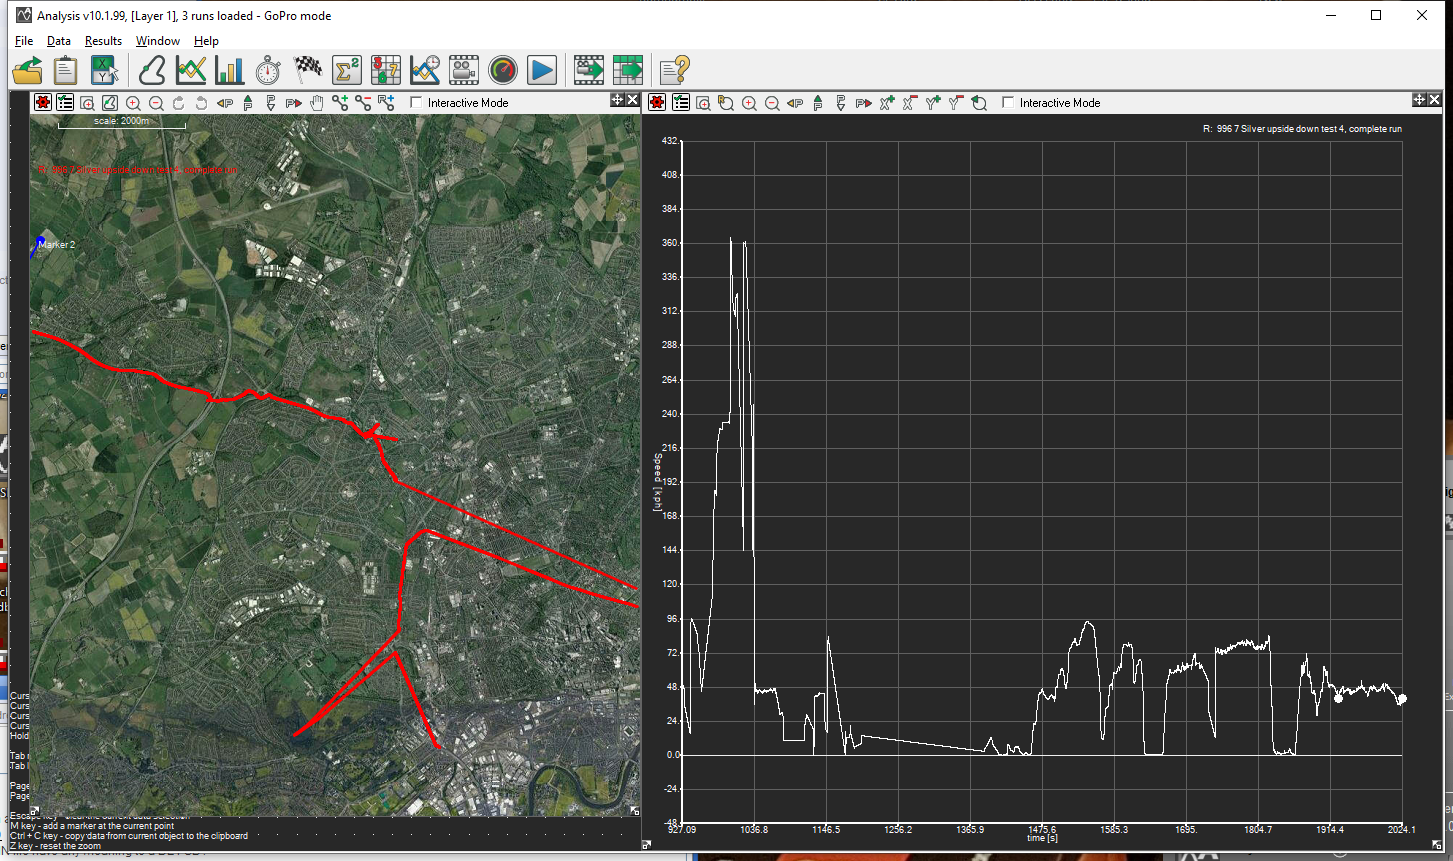Click the add marker green plus icon
The width and height of the screenshot is (1453, 861).
tap(340, 102)
